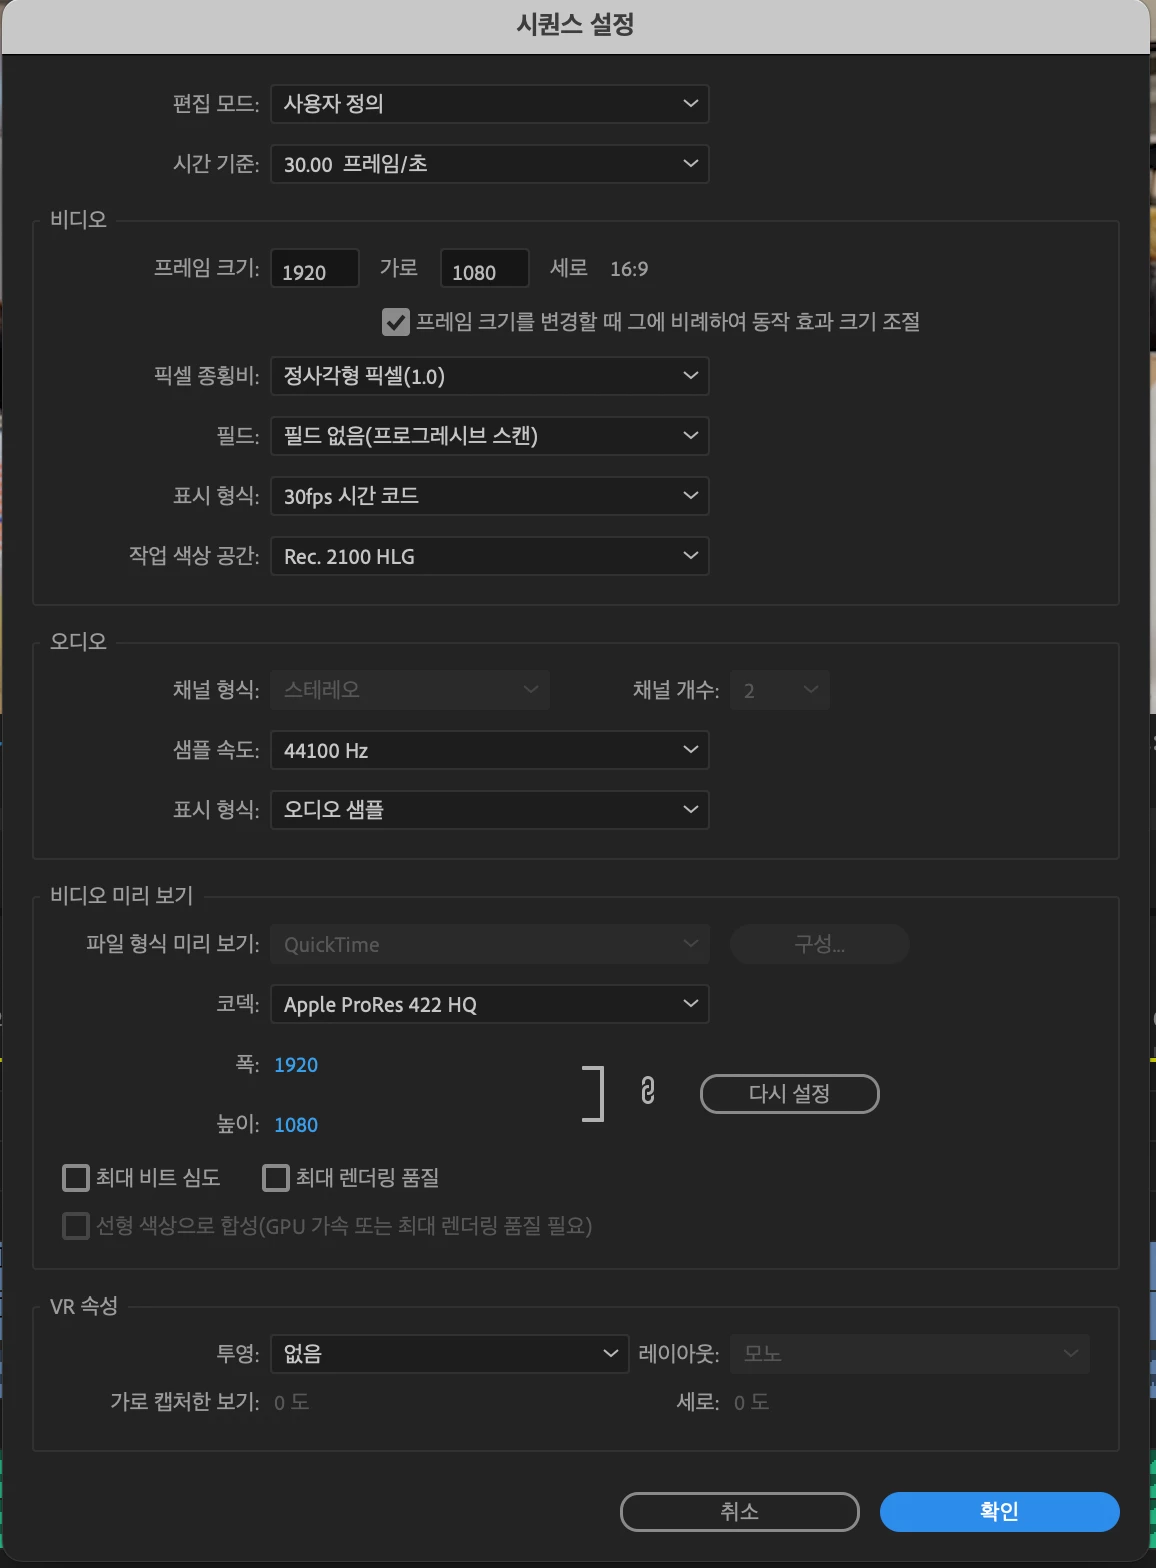Open the VR 투영 dropdown
This screenshot has width=1156, height=1568.
[x=450, y=1354]
